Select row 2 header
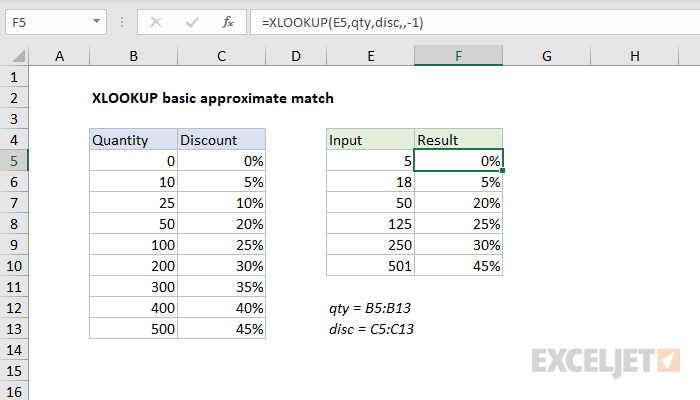The height and width of the screenshot is (400, 700). pyautogui.click(x=14, y=98)
